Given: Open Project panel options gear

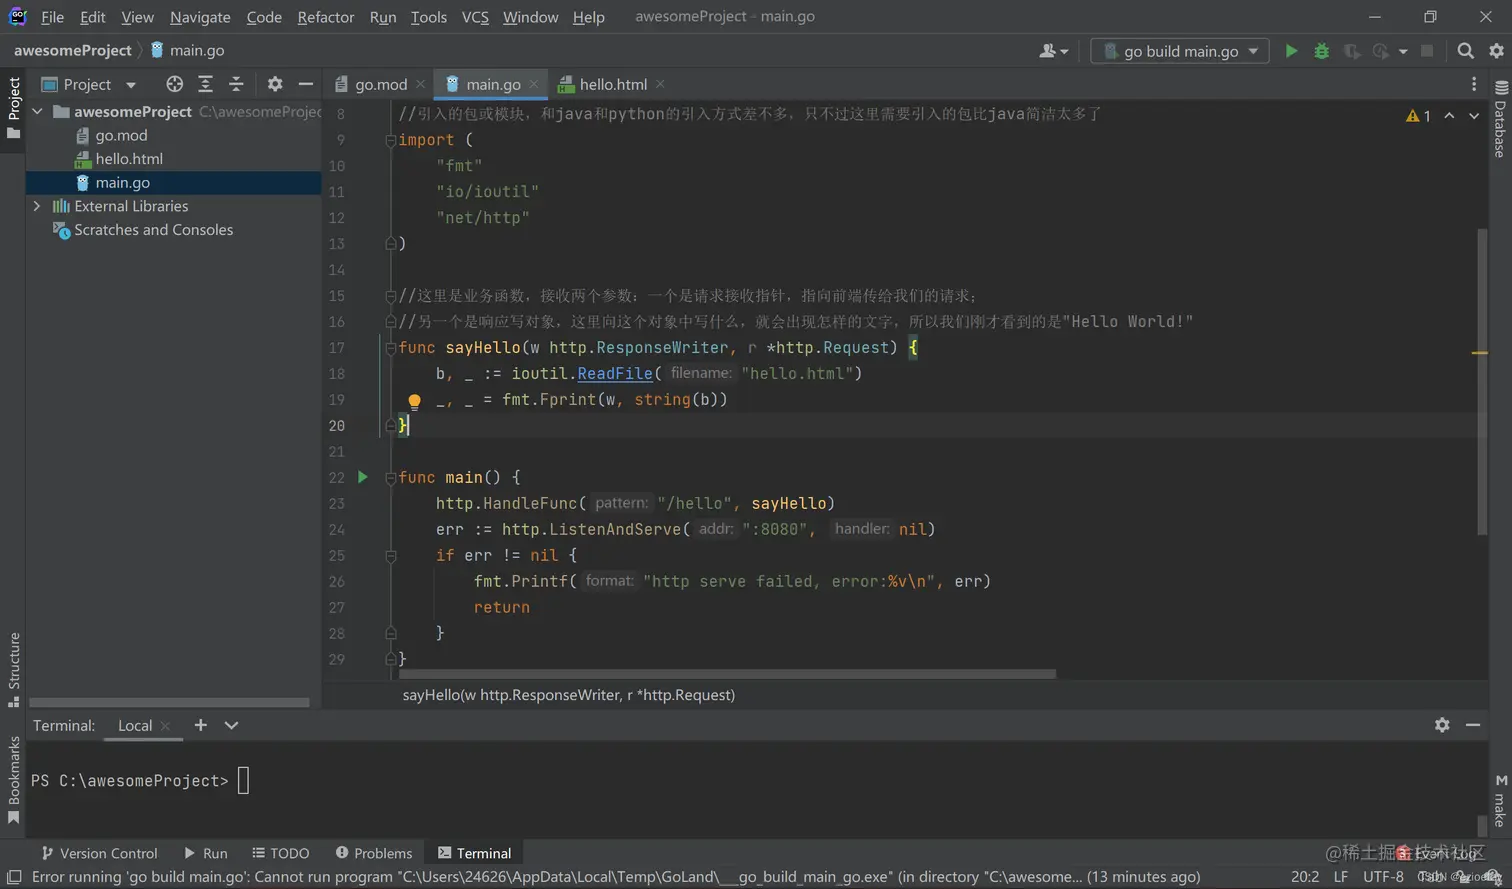Looking at the screenshot, I should click(274, 84).
